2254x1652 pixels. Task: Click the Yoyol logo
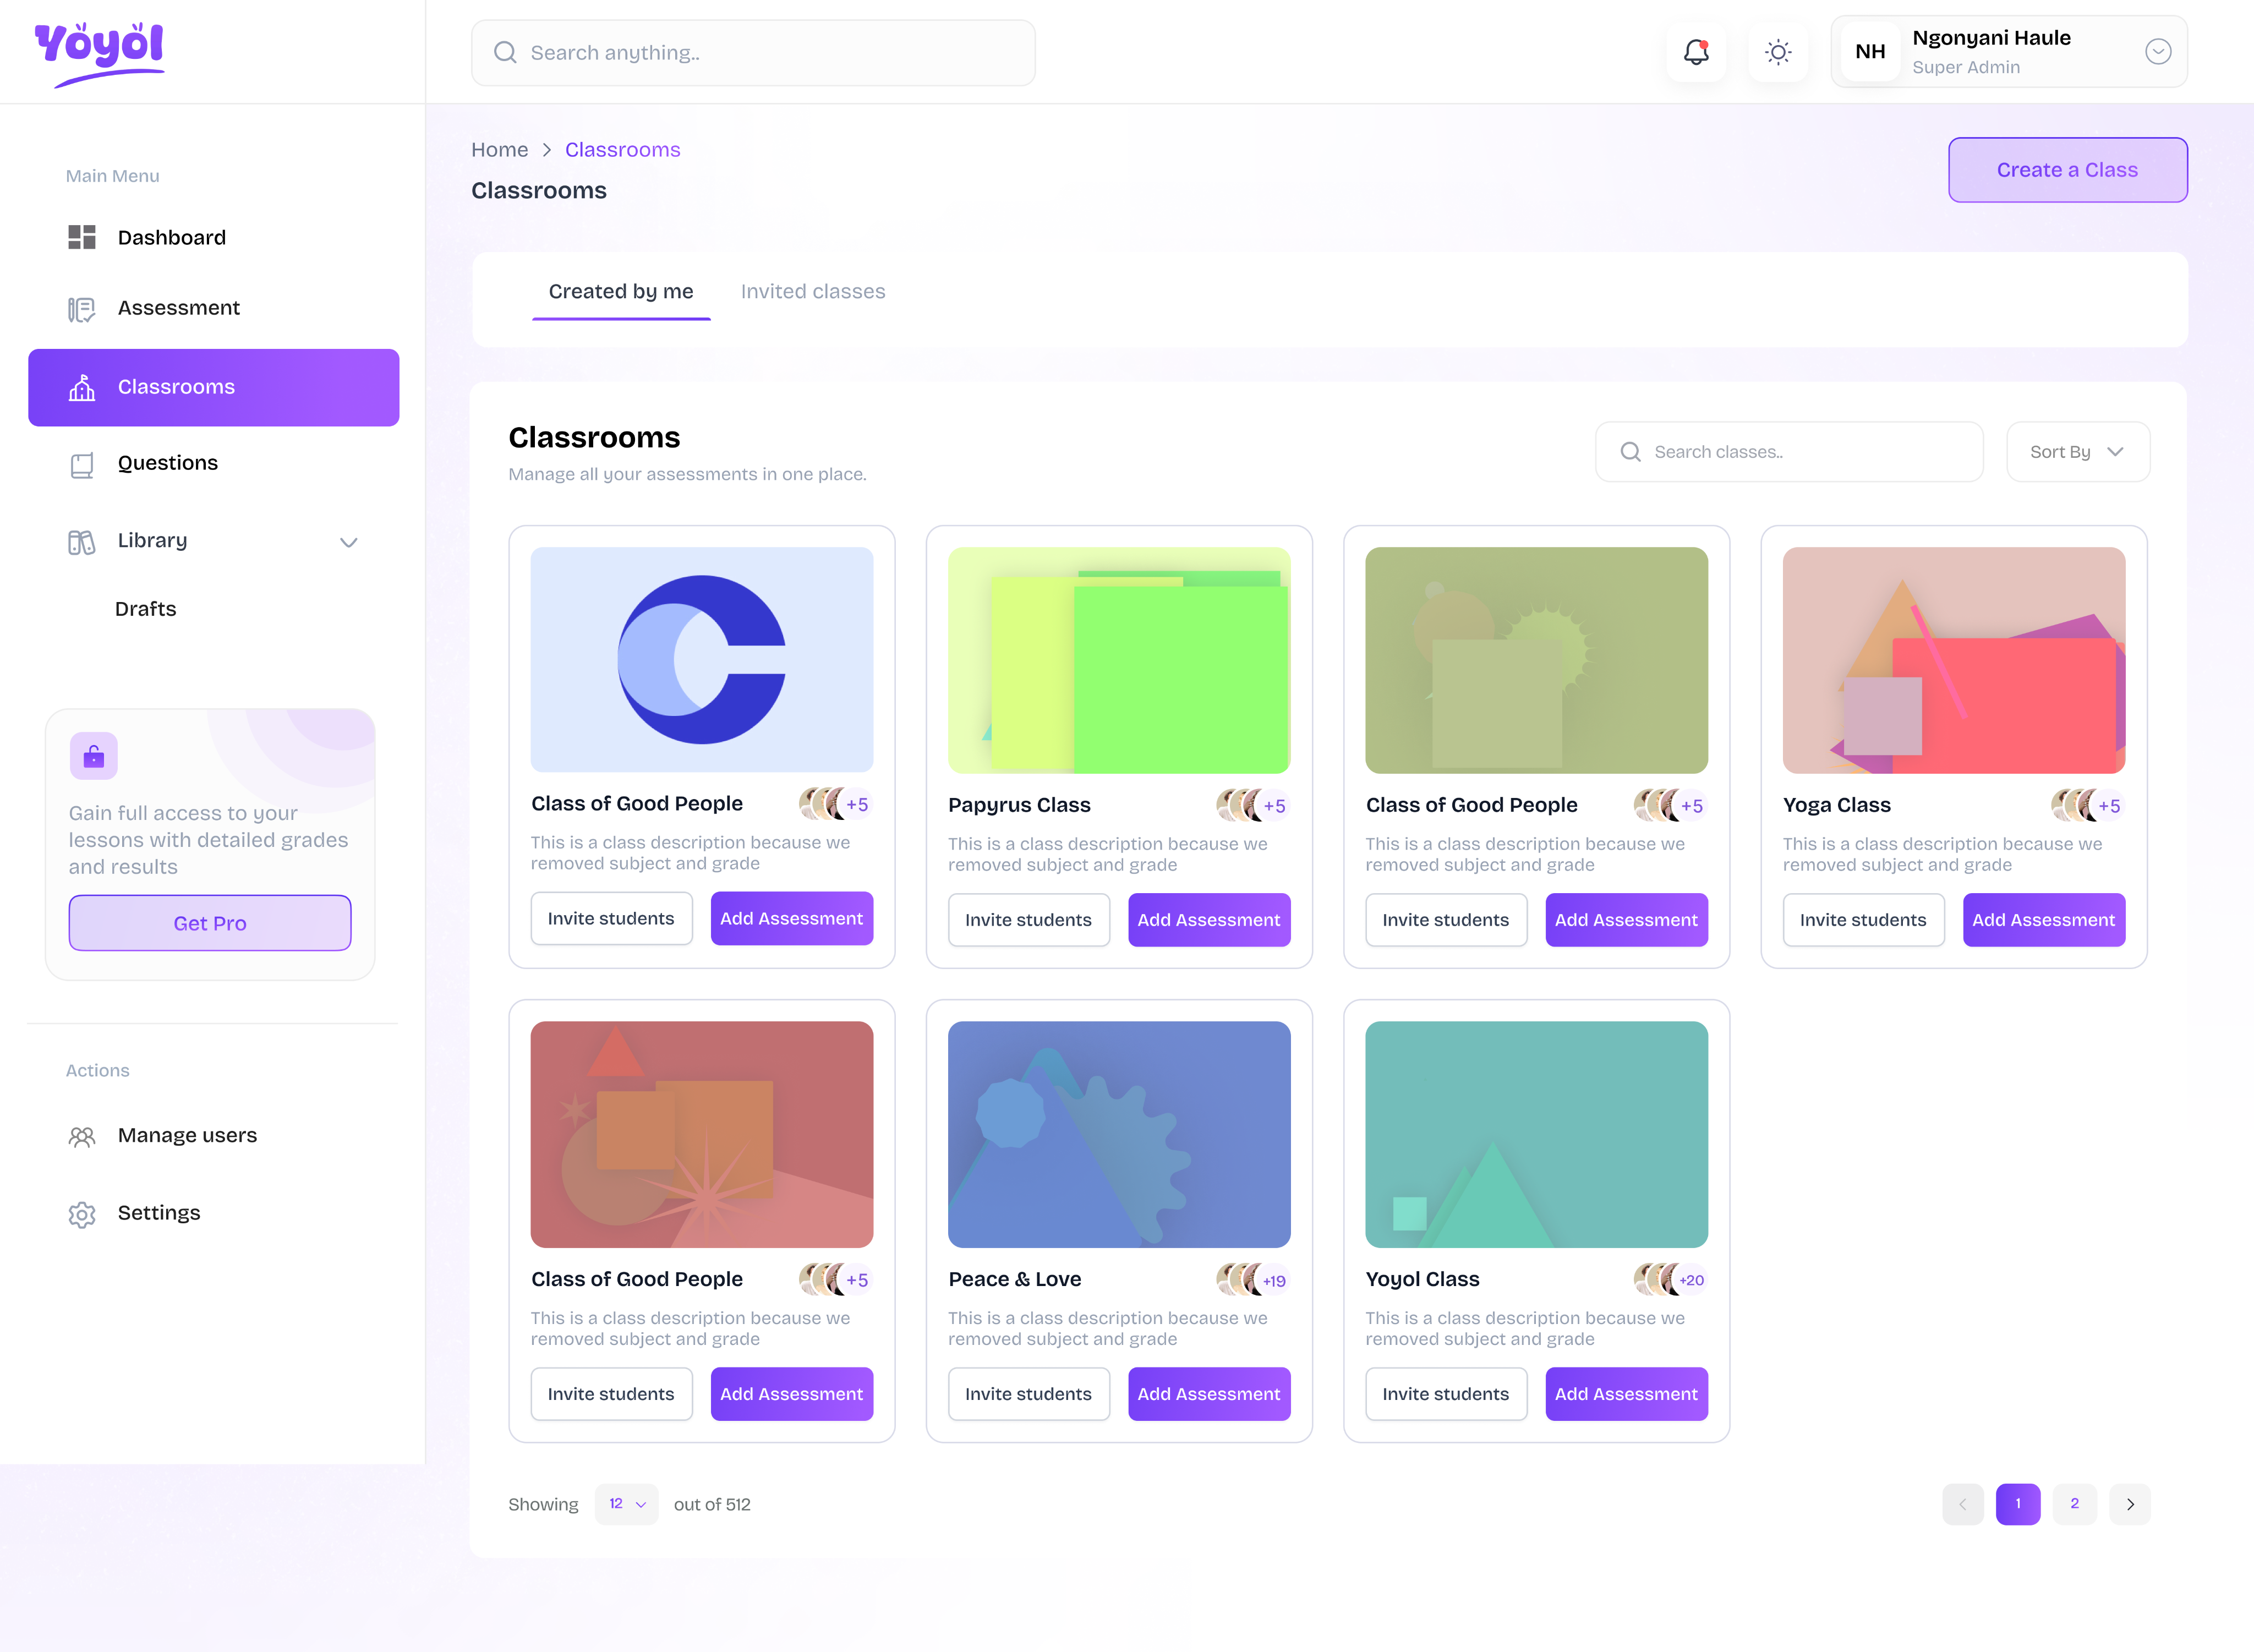pos(99,52)
